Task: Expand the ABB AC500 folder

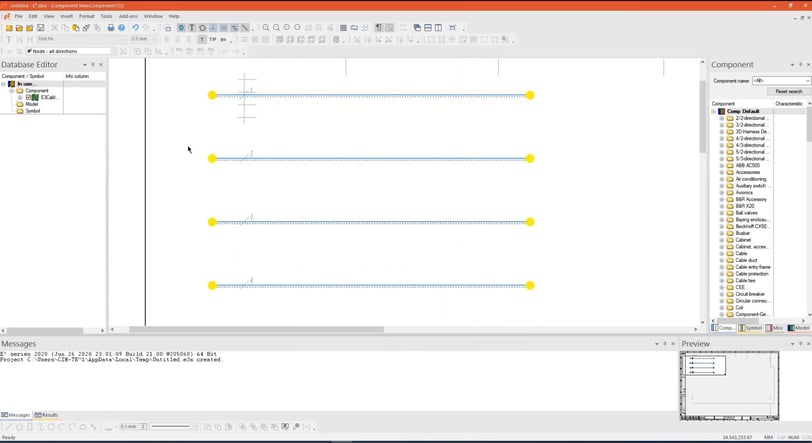Action: point(721,166)
